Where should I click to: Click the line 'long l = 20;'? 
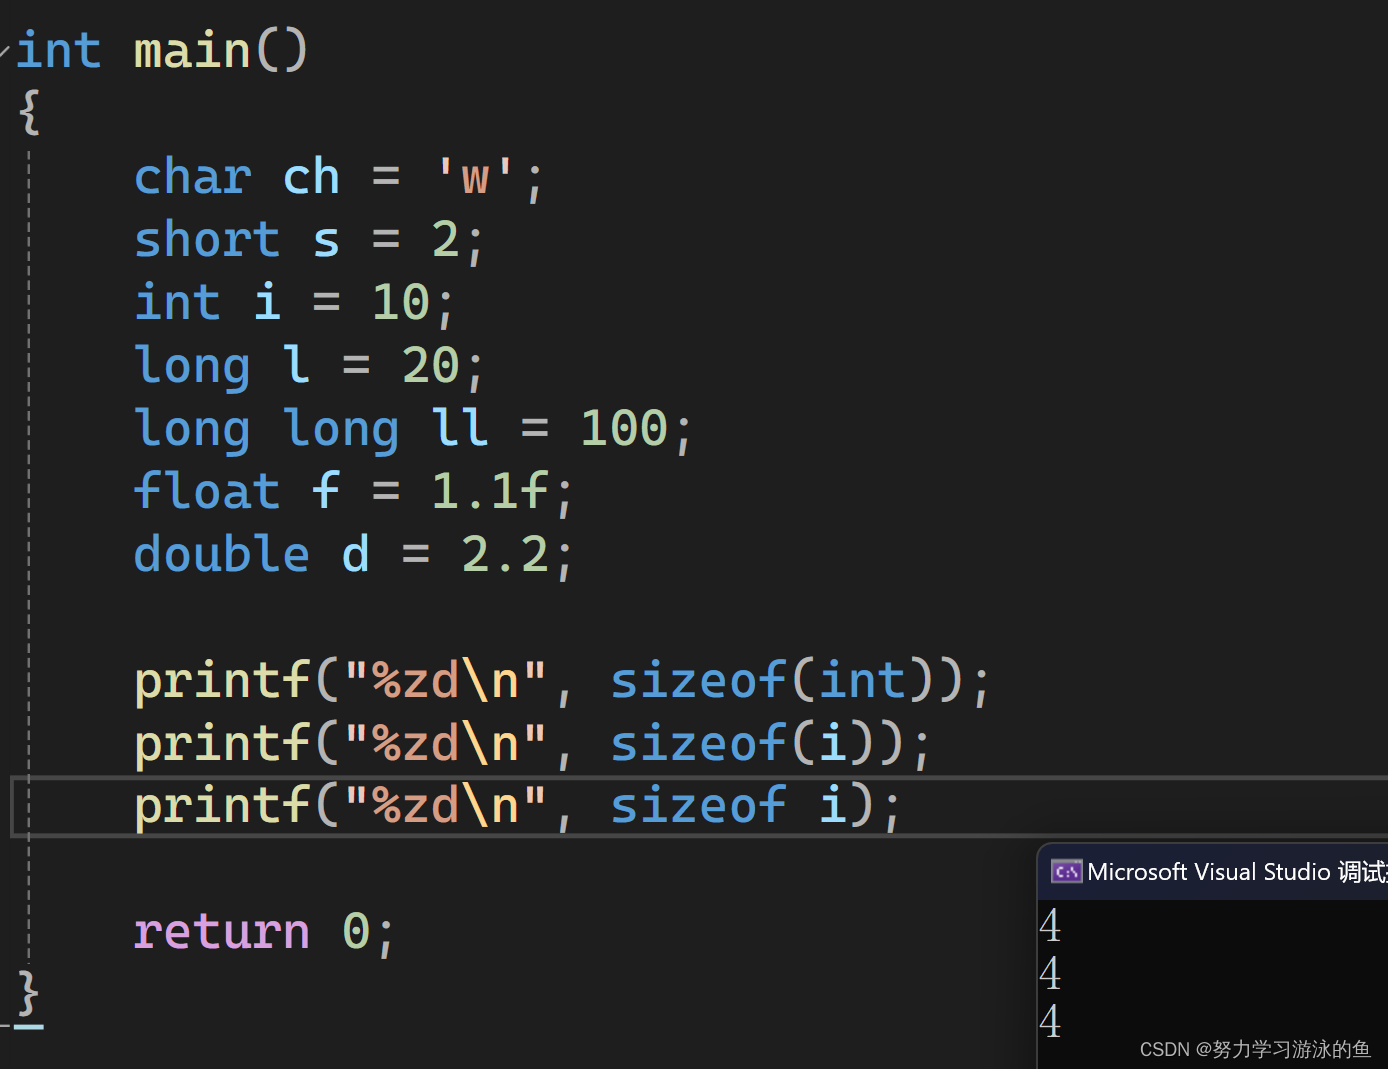coord(309,366)
